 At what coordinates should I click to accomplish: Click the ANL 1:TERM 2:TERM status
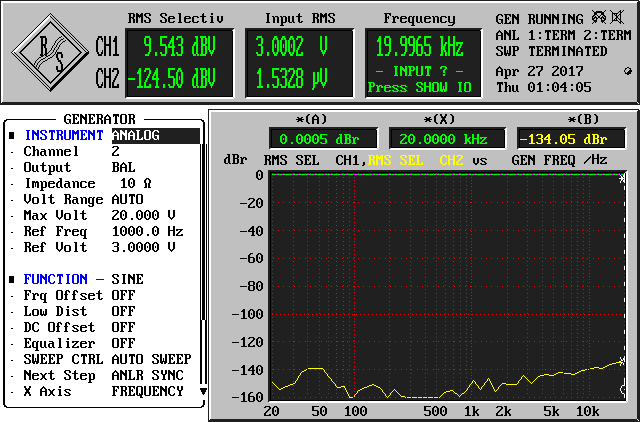coord(563,35)
